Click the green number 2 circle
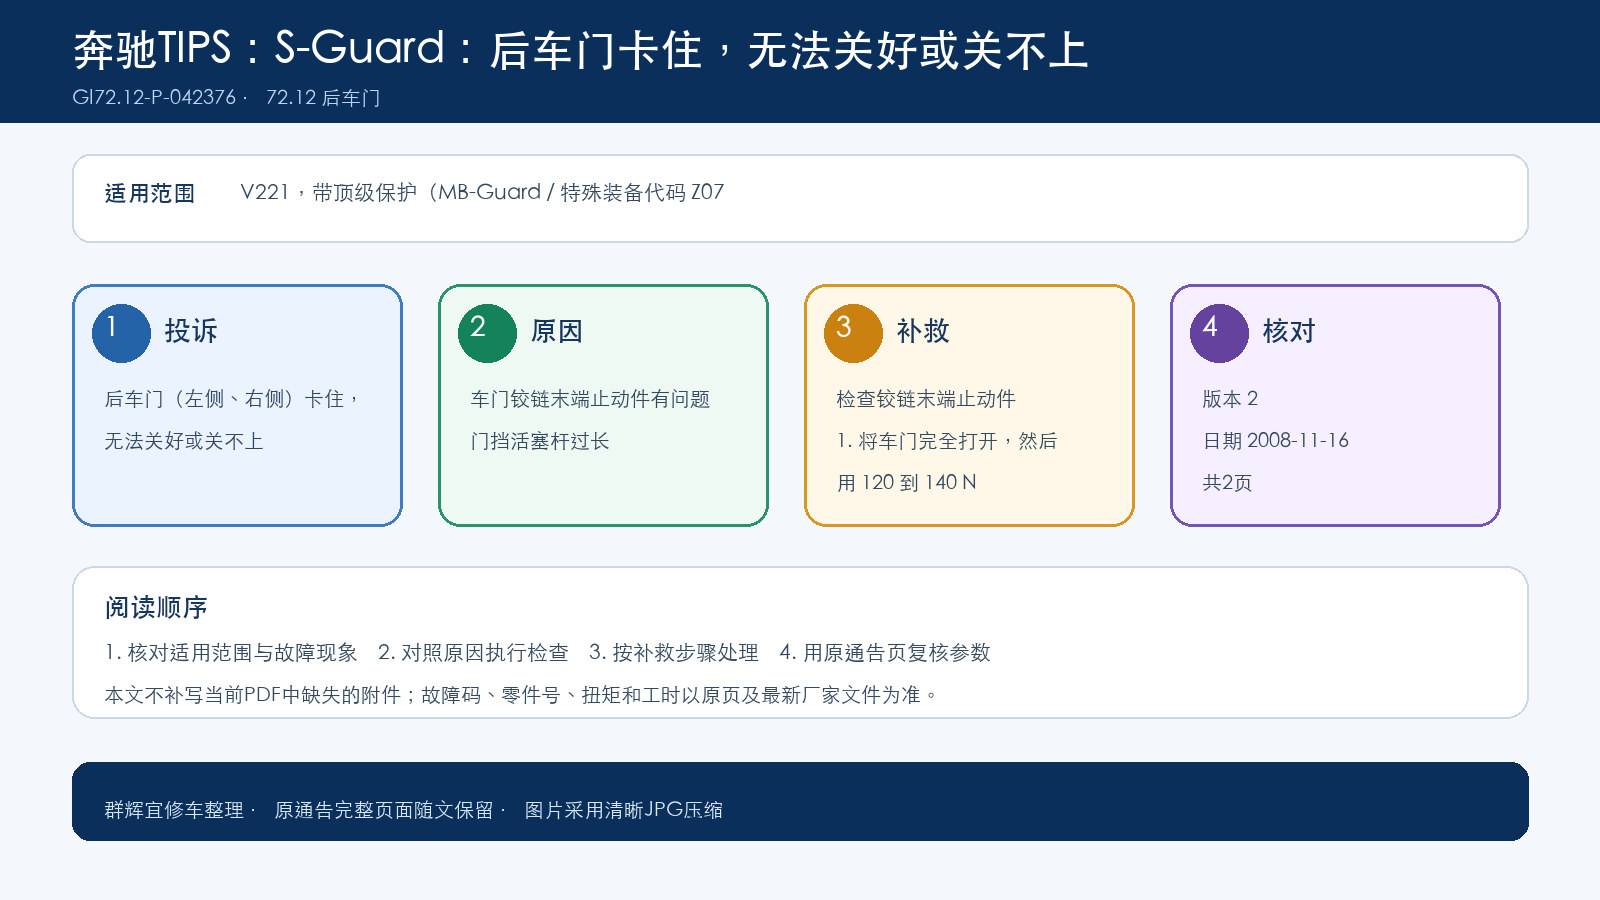The height and width of the screenshot is (900, 1600). point(487,333)
